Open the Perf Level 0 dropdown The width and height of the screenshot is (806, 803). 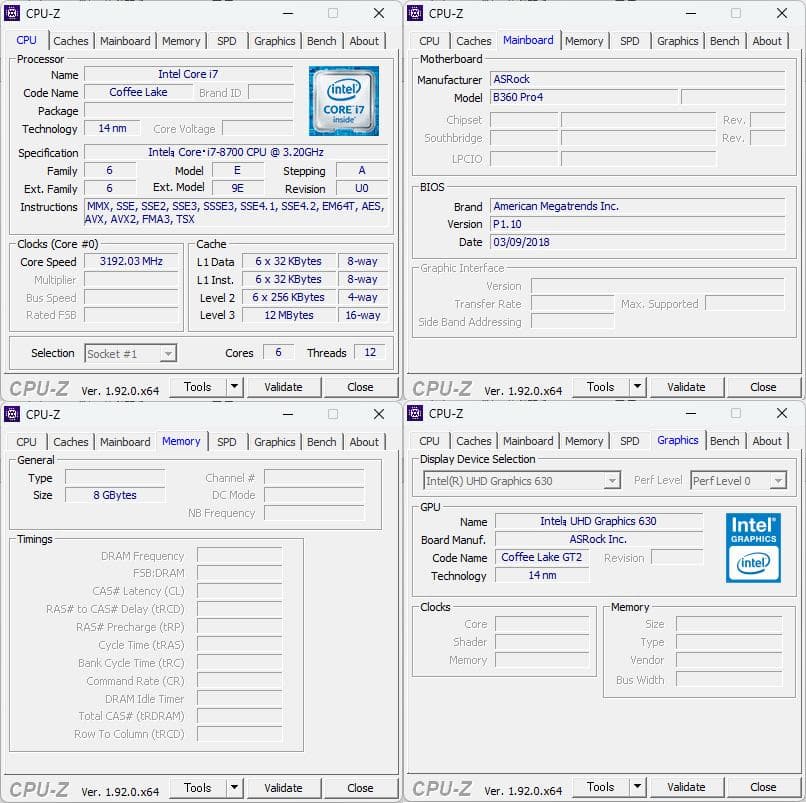coord(738,480)
